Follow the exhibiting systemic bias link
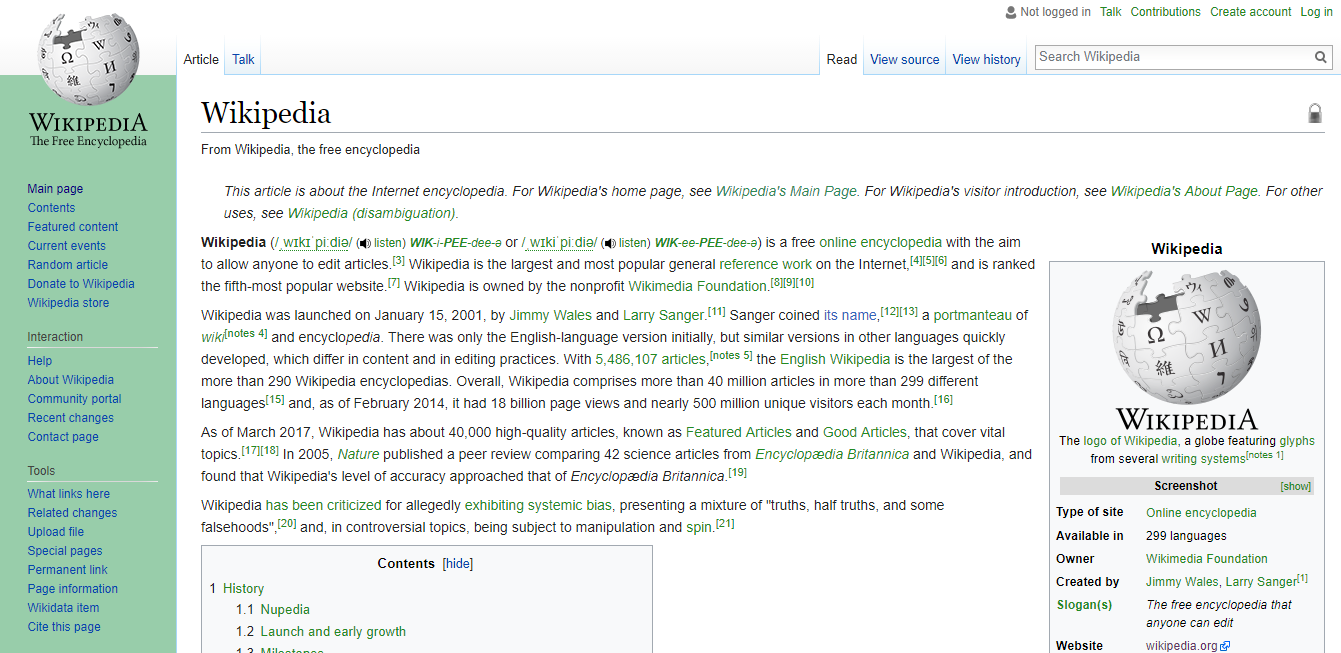Image resolution: width=1341 pixels, height=653 pixels. pyautogui.click(x=539, y=505)
